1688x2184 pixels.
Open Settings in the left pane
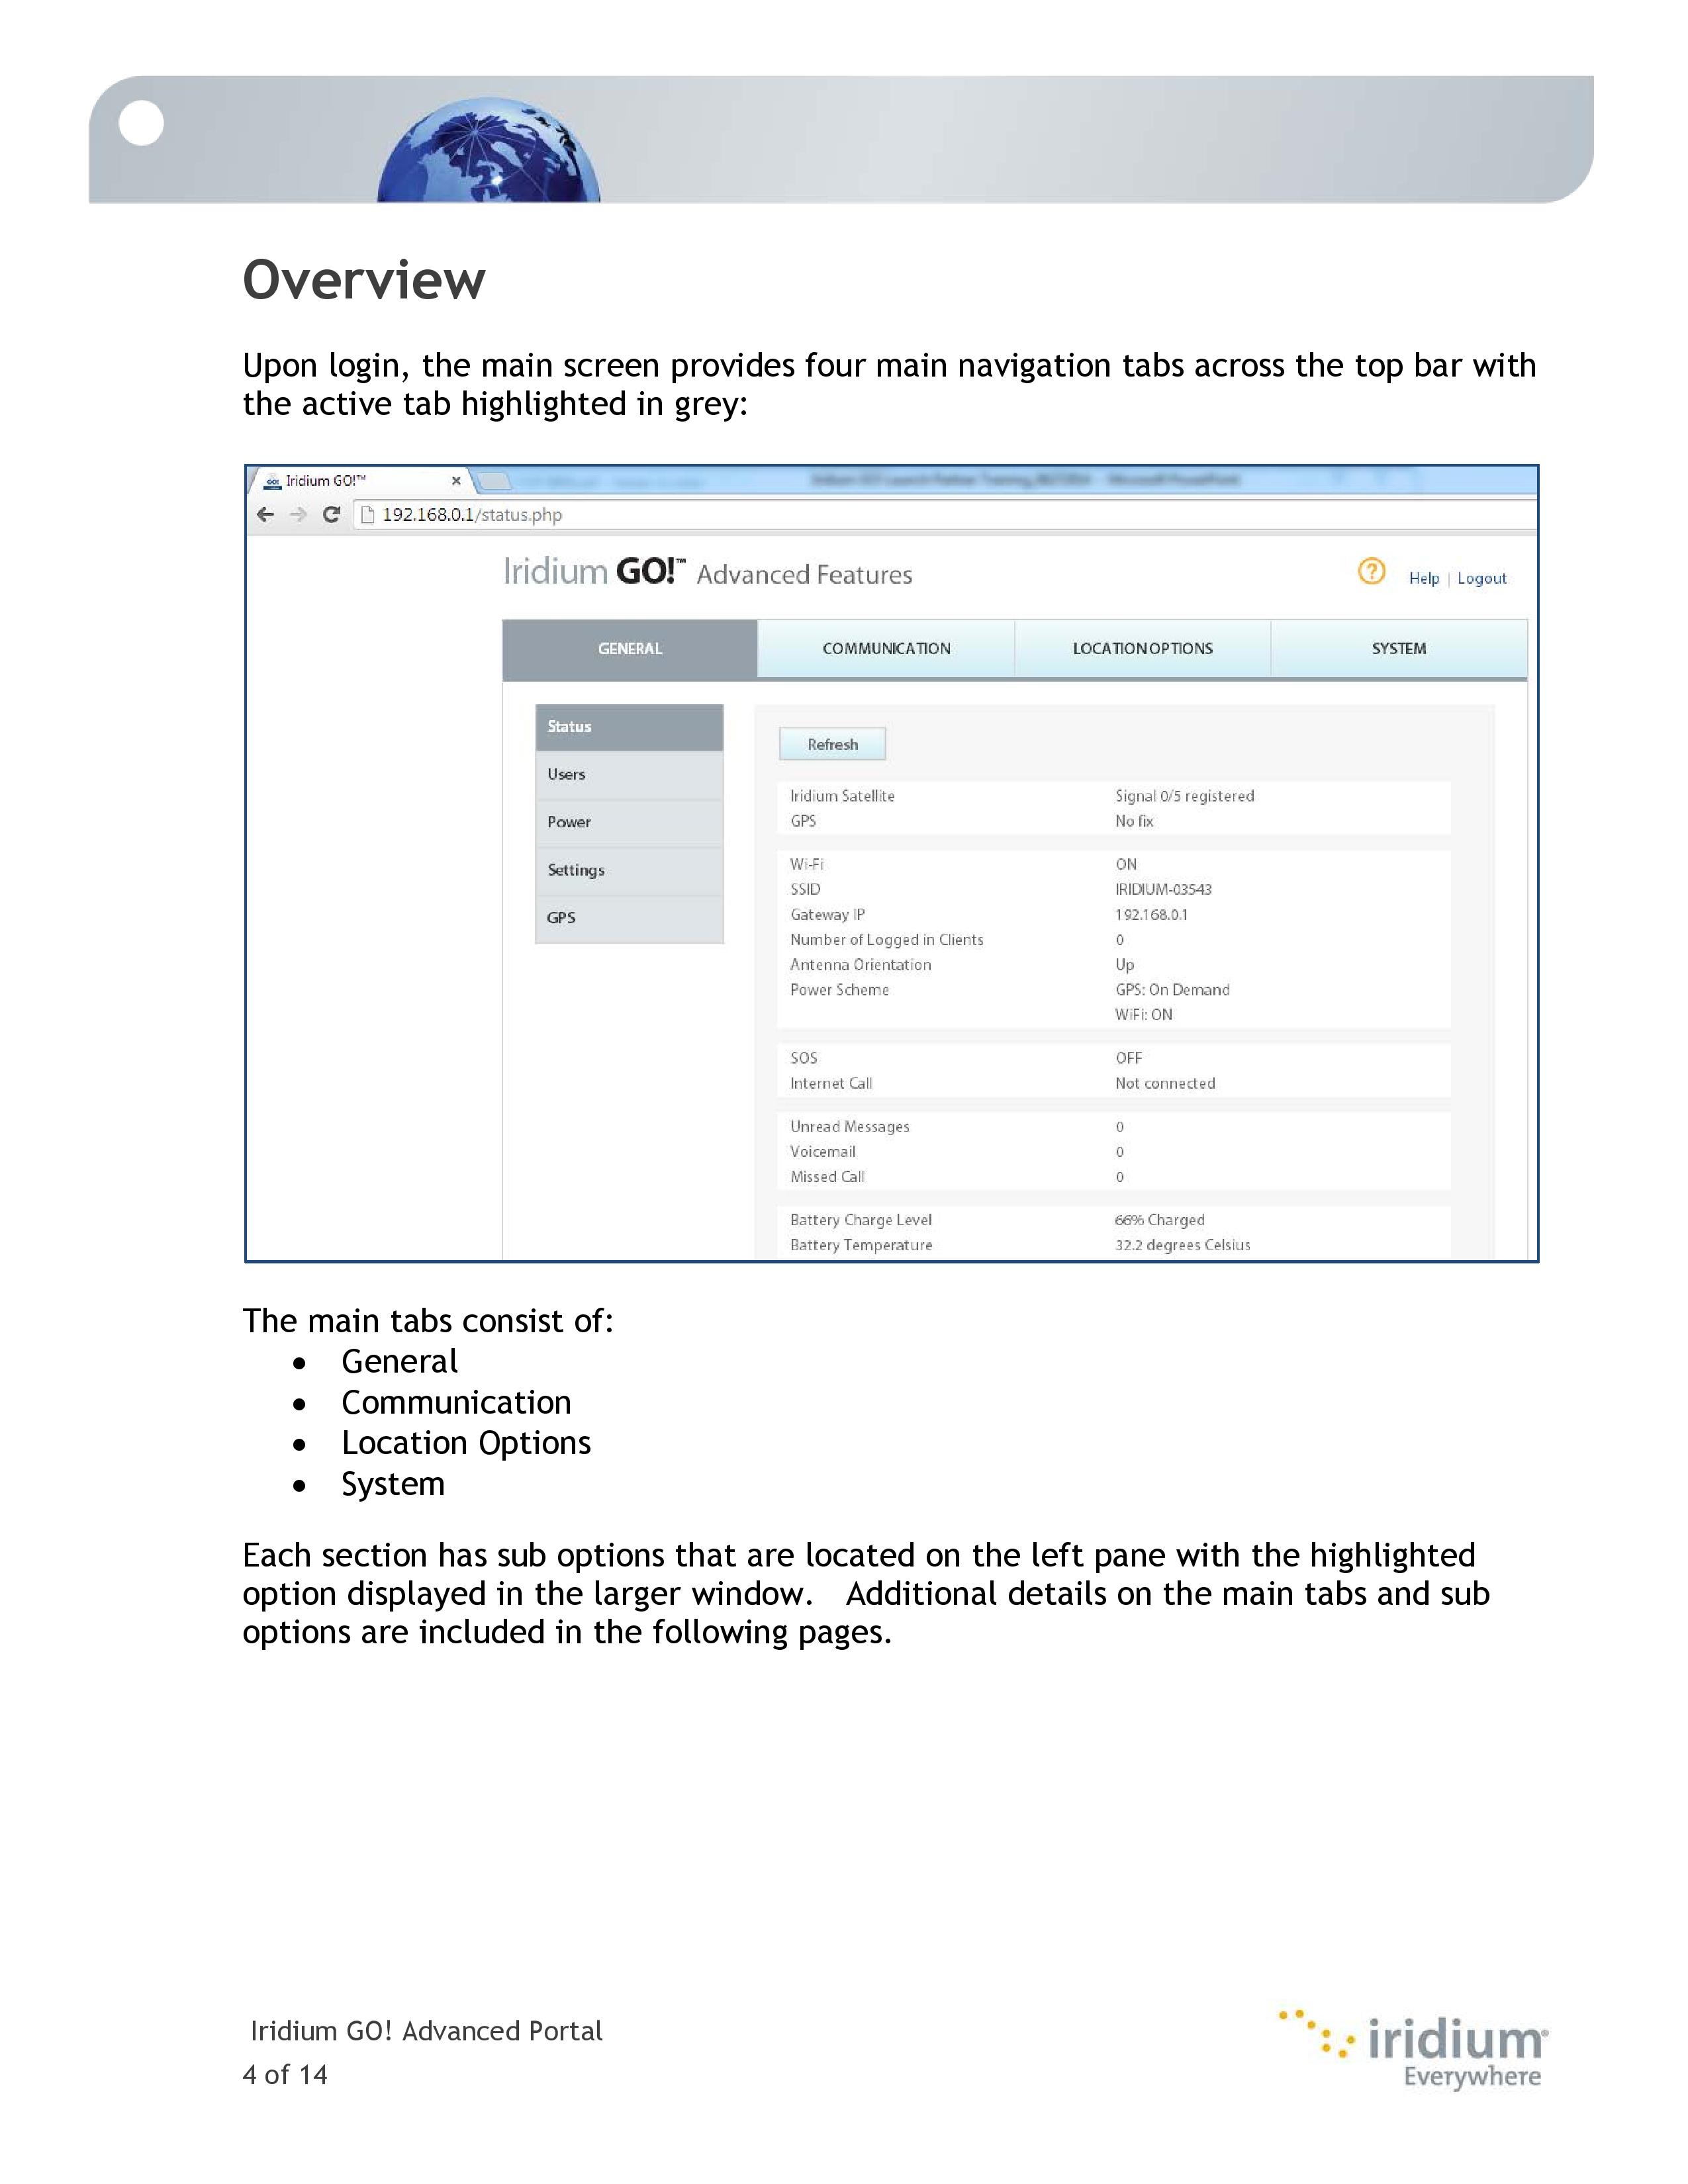click(x=629, y=871)
